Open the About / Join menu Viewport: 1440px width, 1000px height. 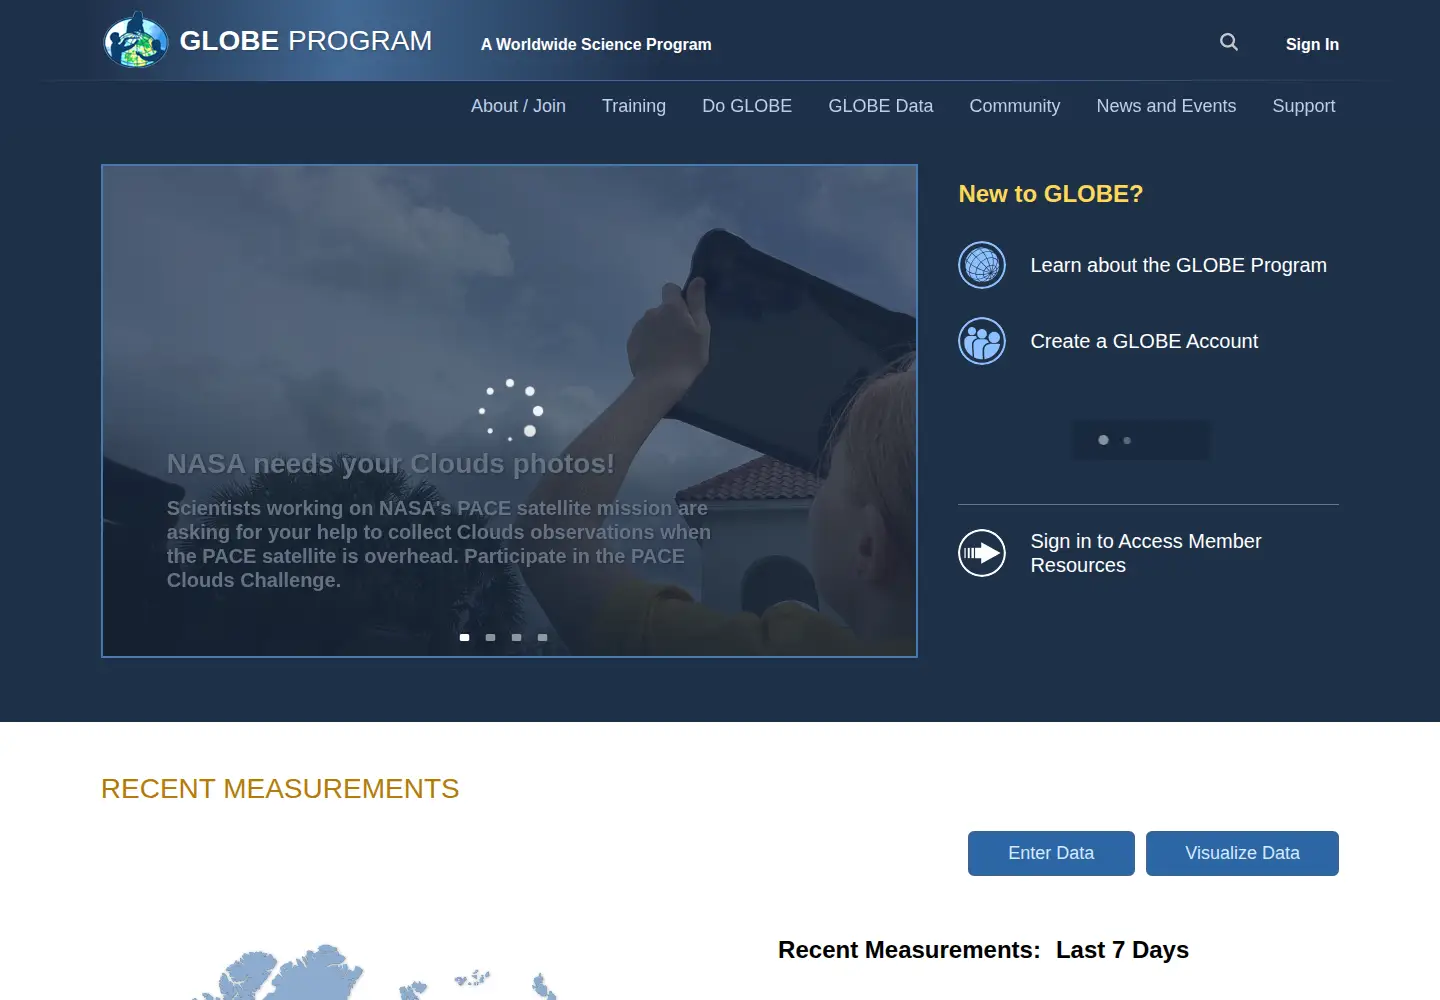518,106
